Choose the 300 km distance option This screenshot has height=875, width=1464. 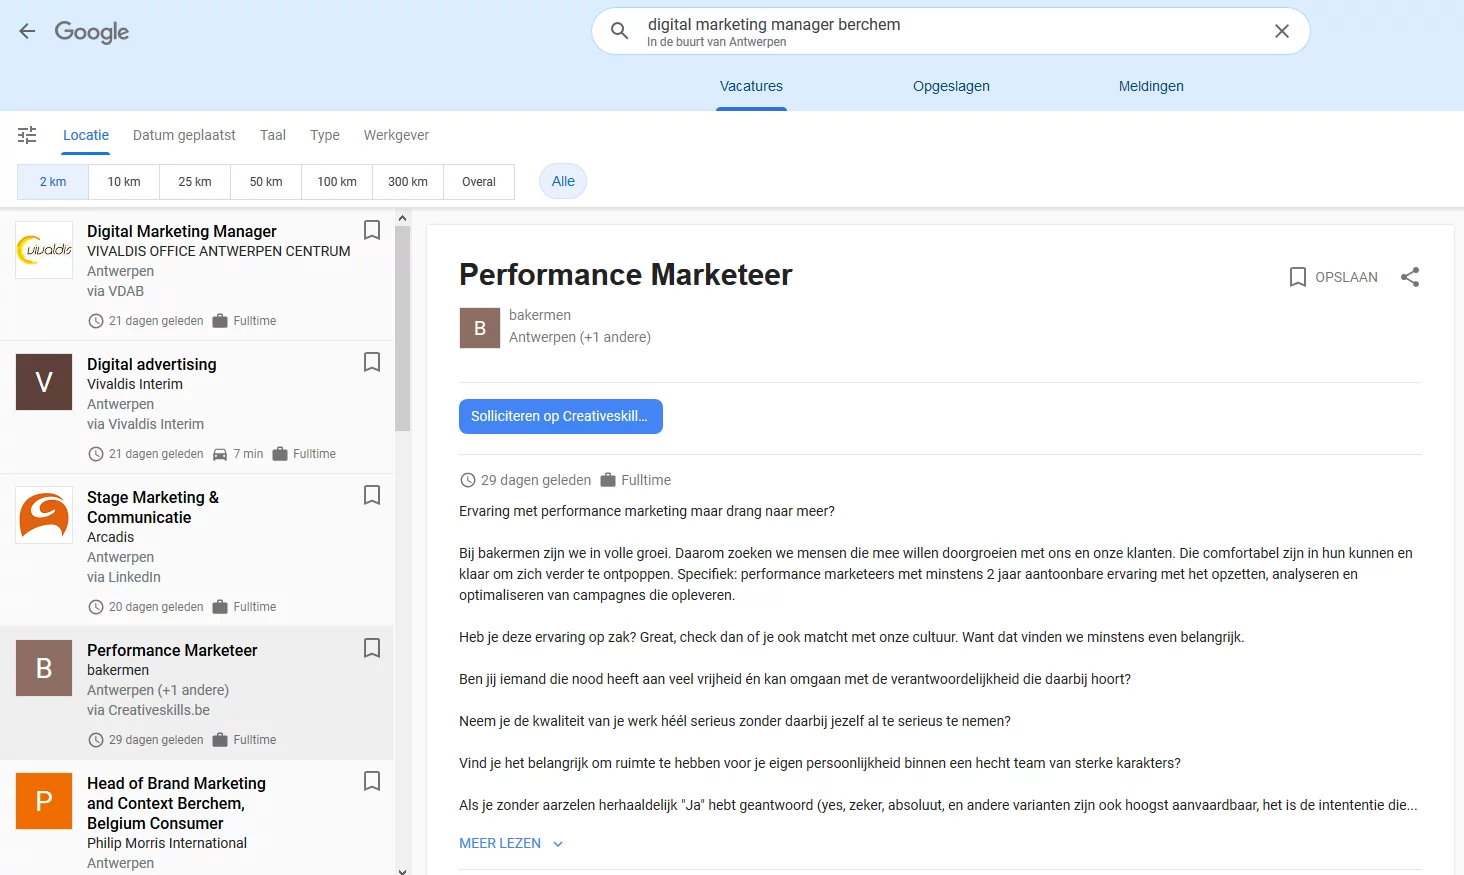coord(408,182)
